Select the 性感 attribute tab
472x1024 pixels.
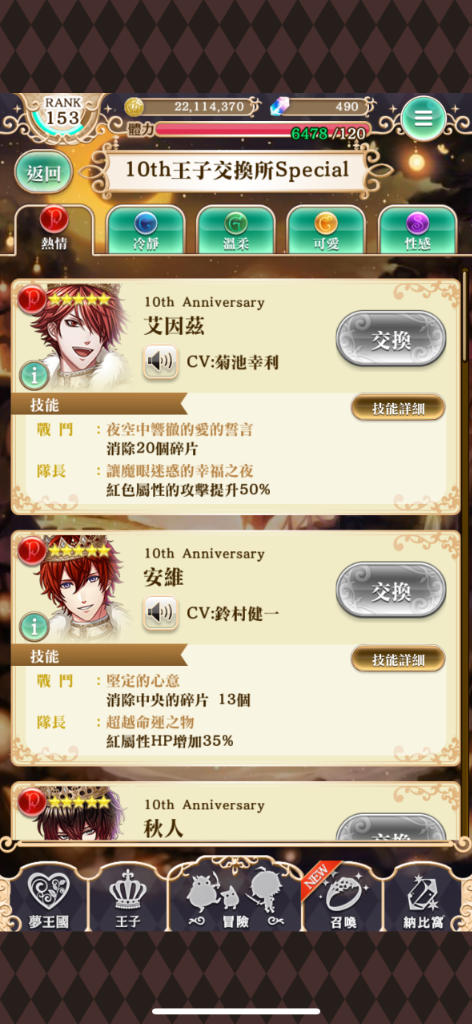(417, 230)
